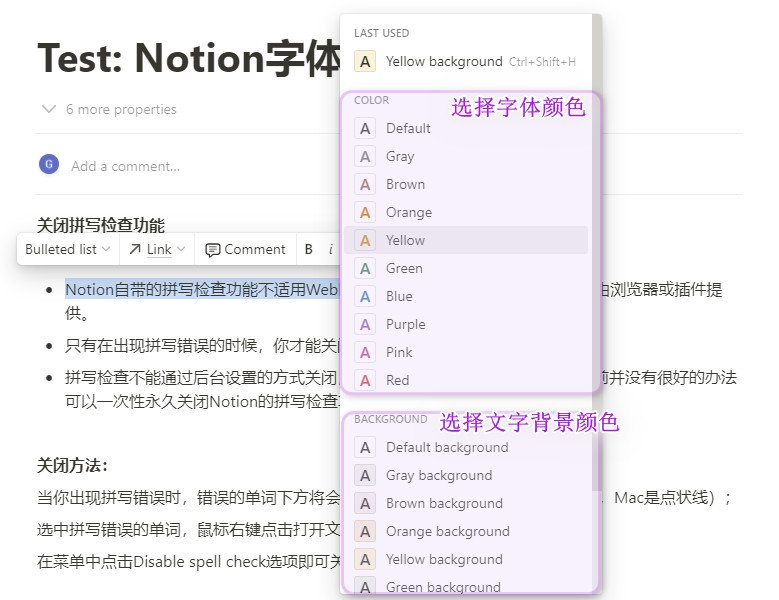
Task: Select the Green background option
Action: point(466,587)
